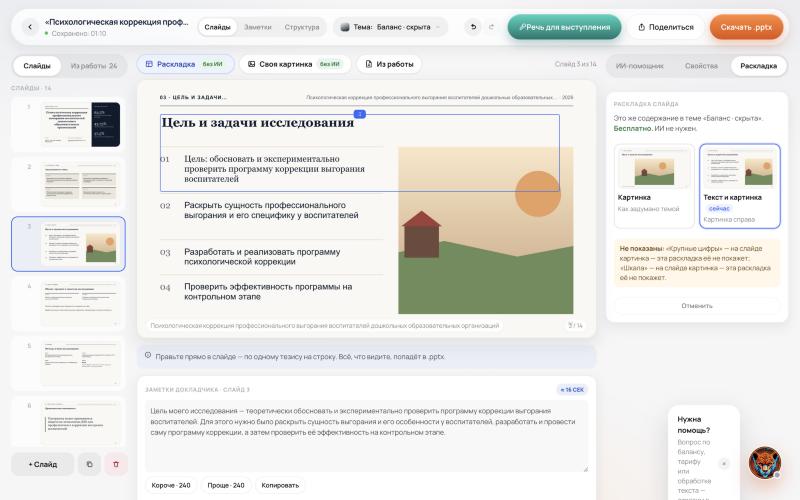Choose the «Текст и картинка» layout card
The width and height of the screenshot is (800, 500).
[x=740, y=186]
